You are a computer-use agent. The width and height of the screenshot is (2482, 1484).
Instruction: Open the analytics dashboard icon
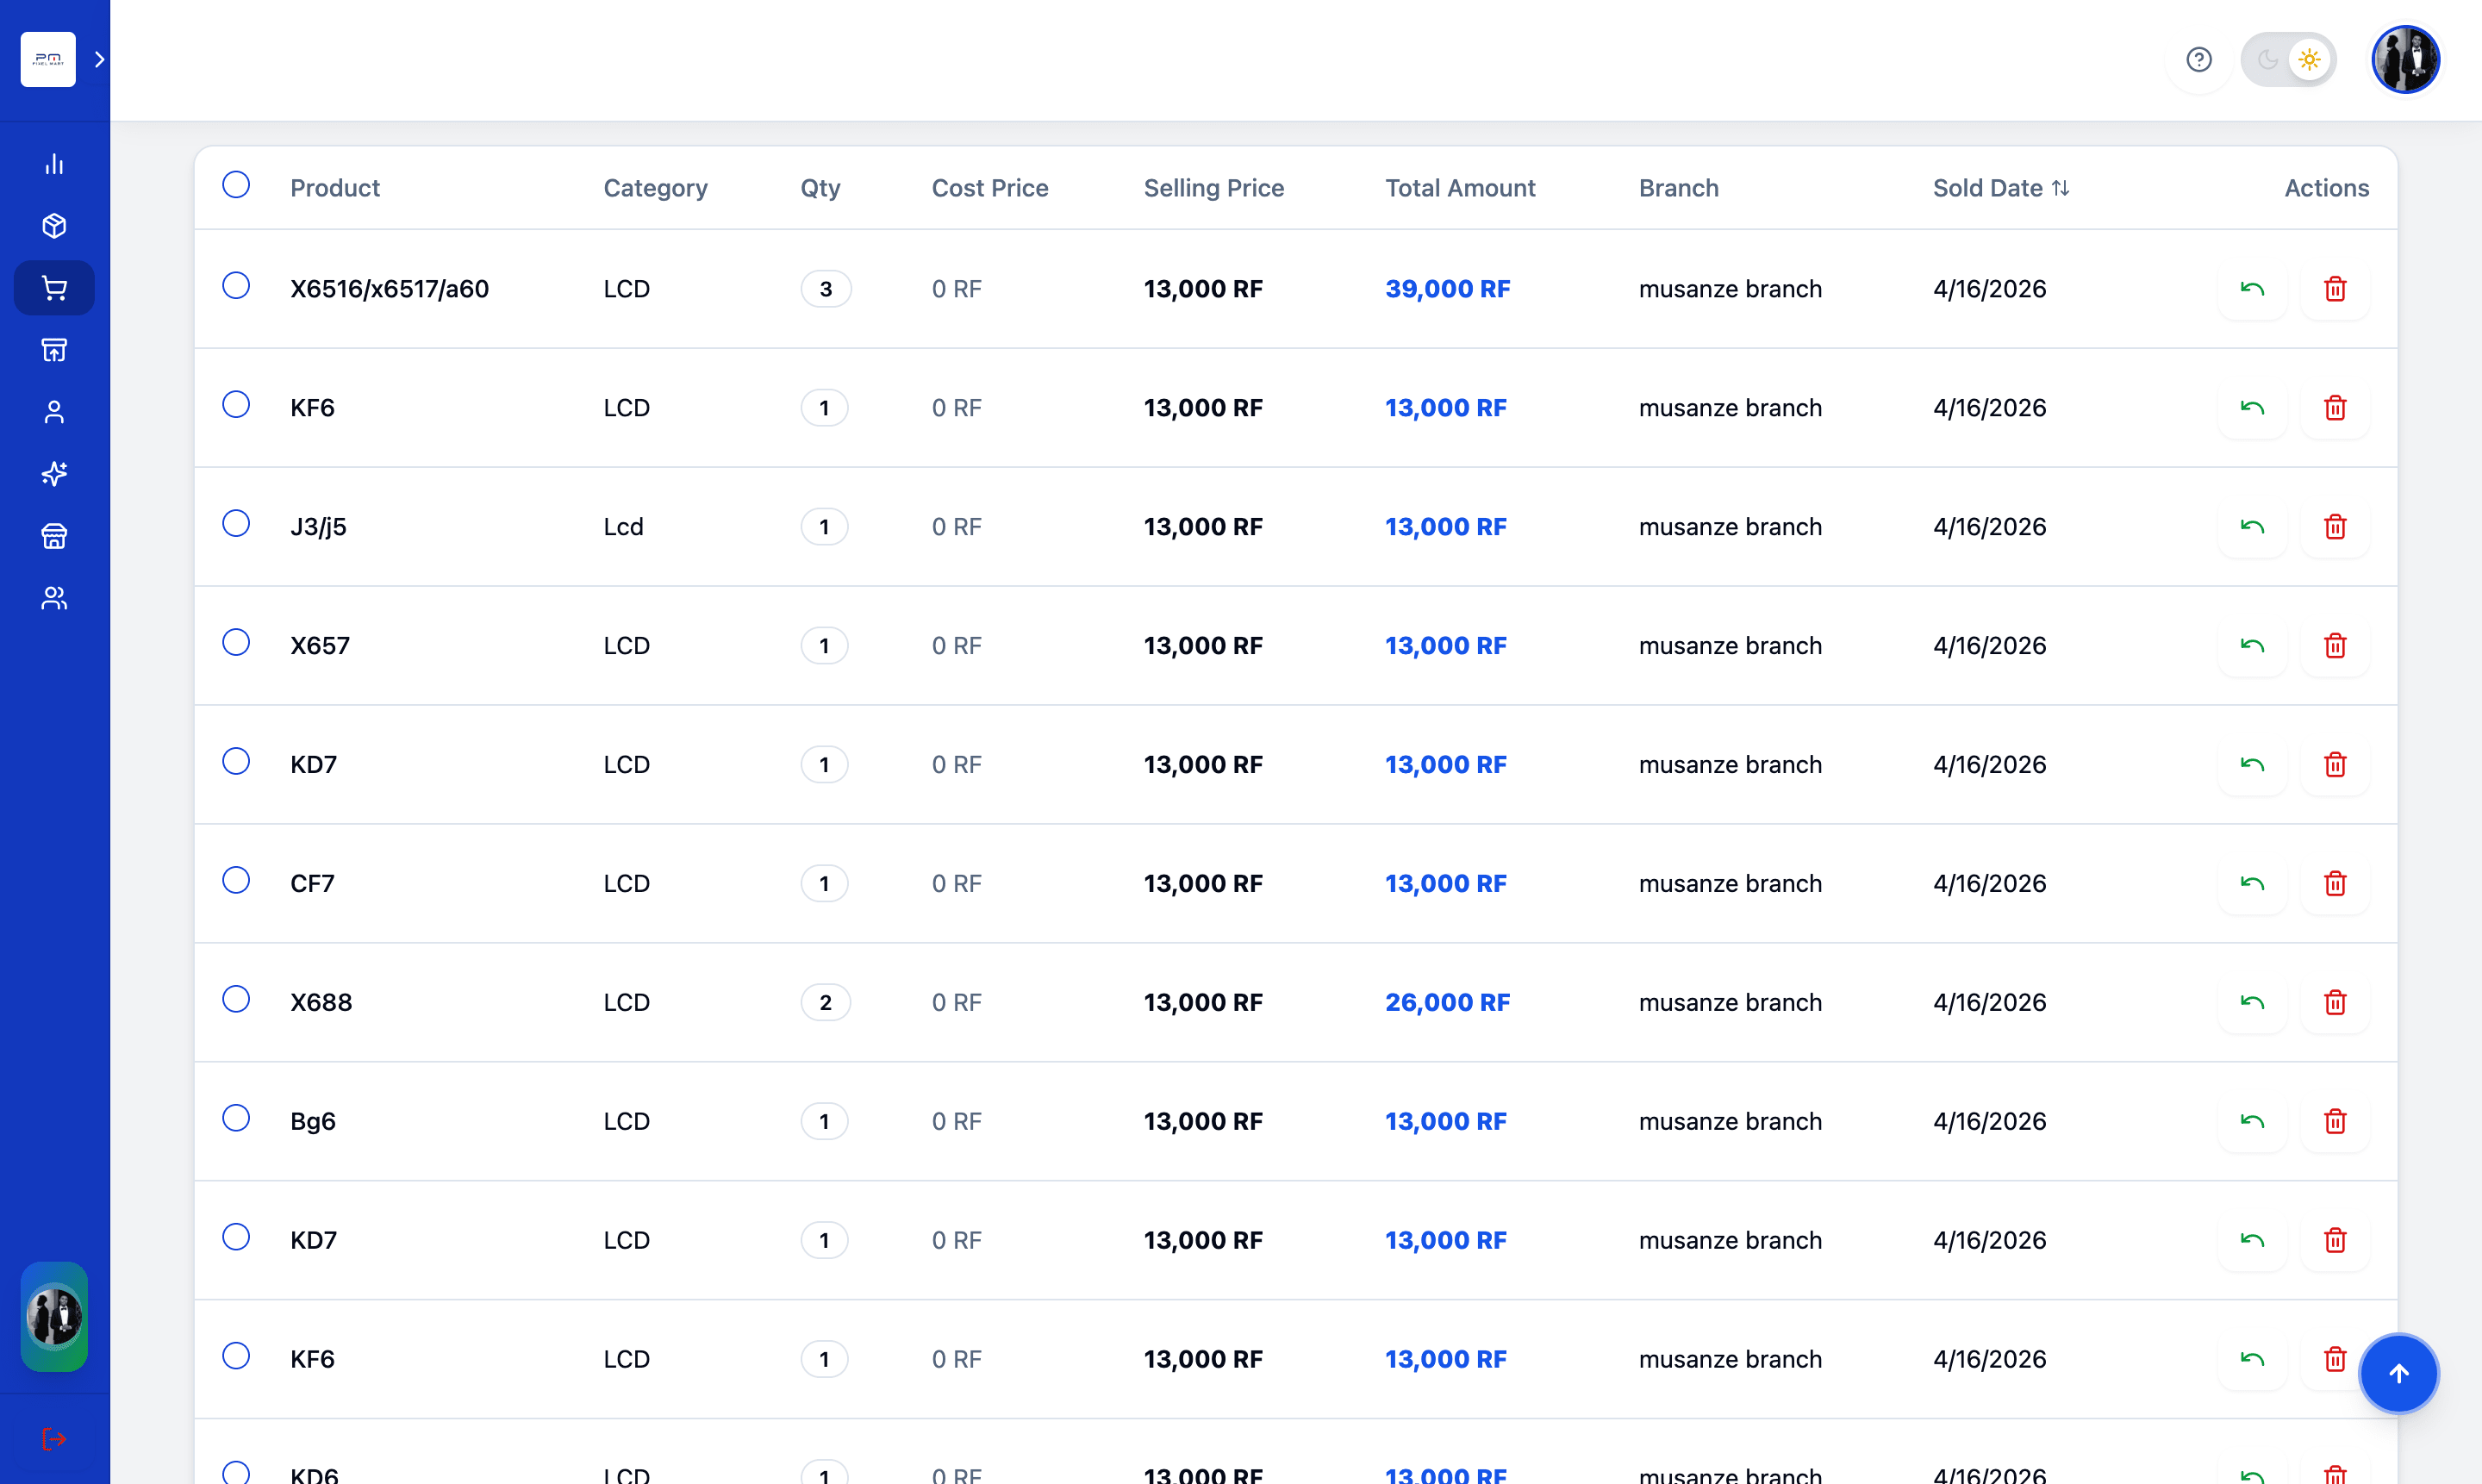(54, 163)
